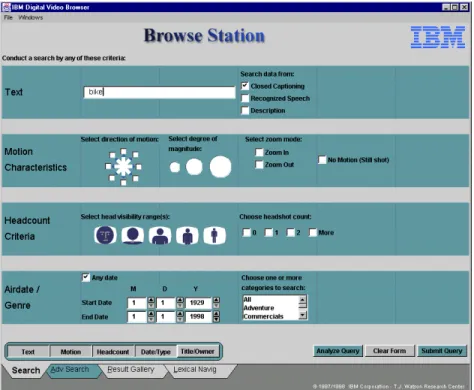Click the text search field containing "bike"

pyautogui.click(x=159, y=92)
